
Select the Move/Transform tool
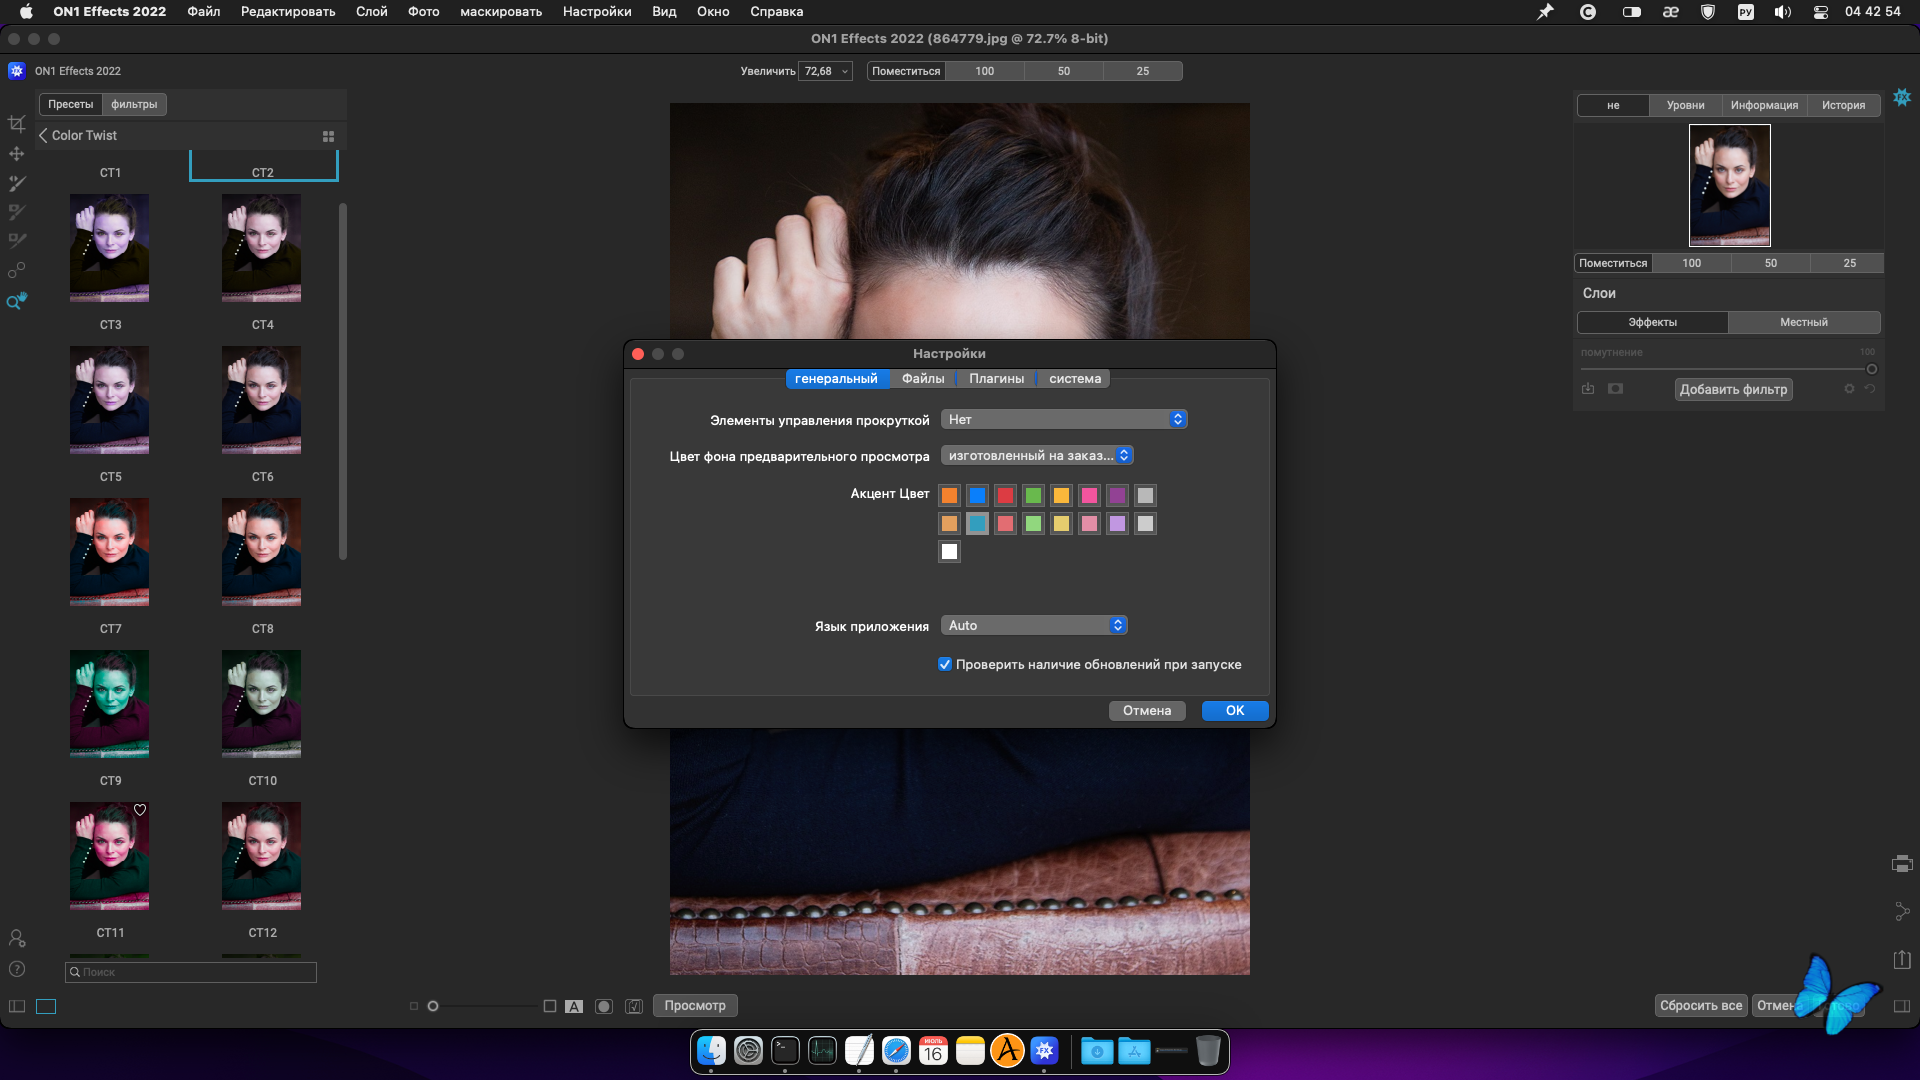coord(17,154)
